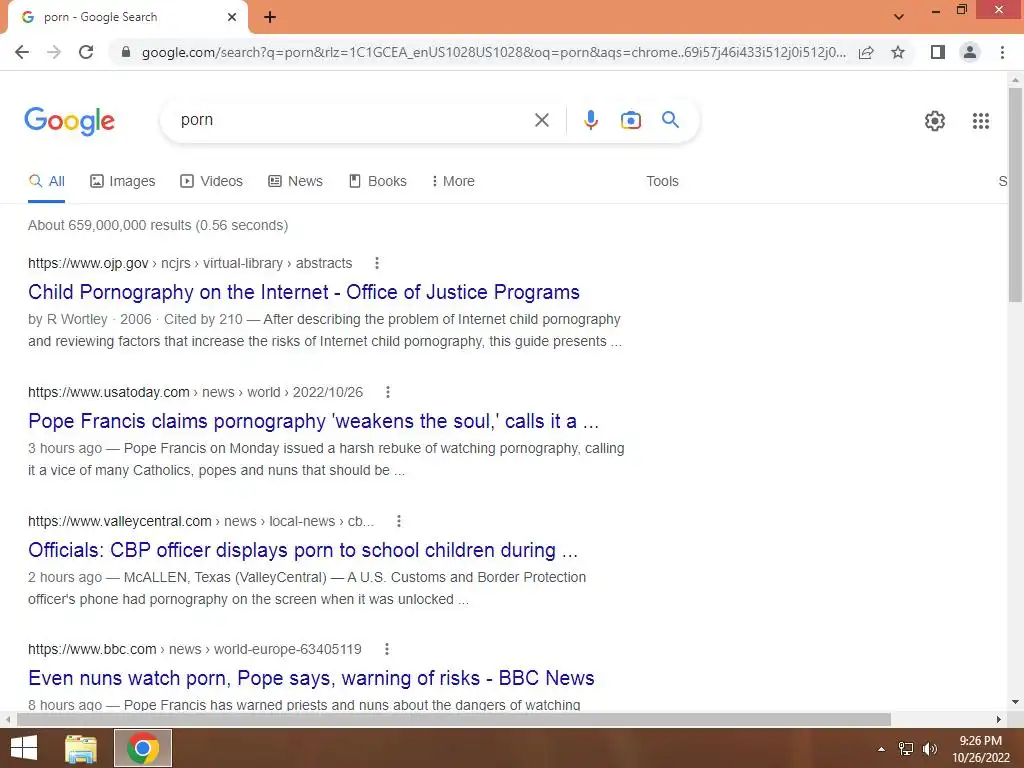Click the magnifier search button
This screenshot has height=768, width=1024.
click(670, 120)
